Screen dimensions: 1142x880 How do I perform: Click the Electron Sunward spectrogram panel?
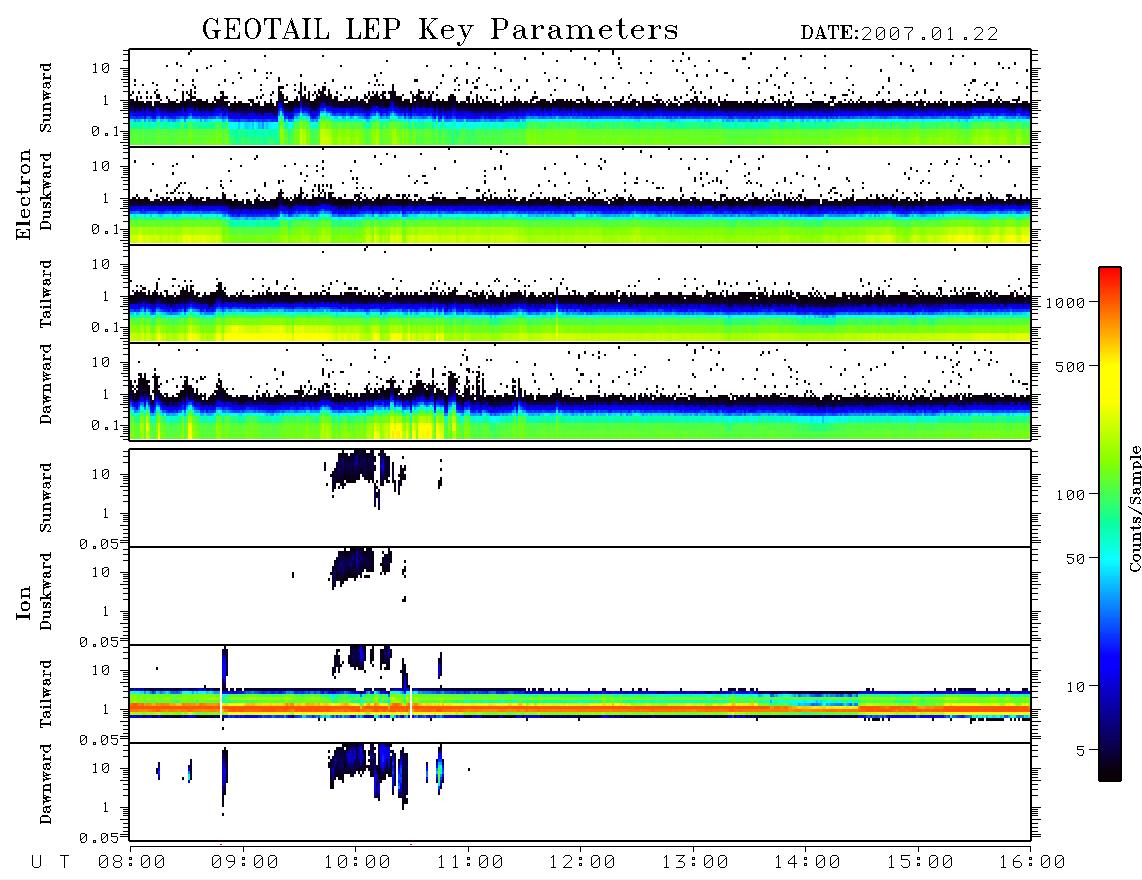coord(580,98)
